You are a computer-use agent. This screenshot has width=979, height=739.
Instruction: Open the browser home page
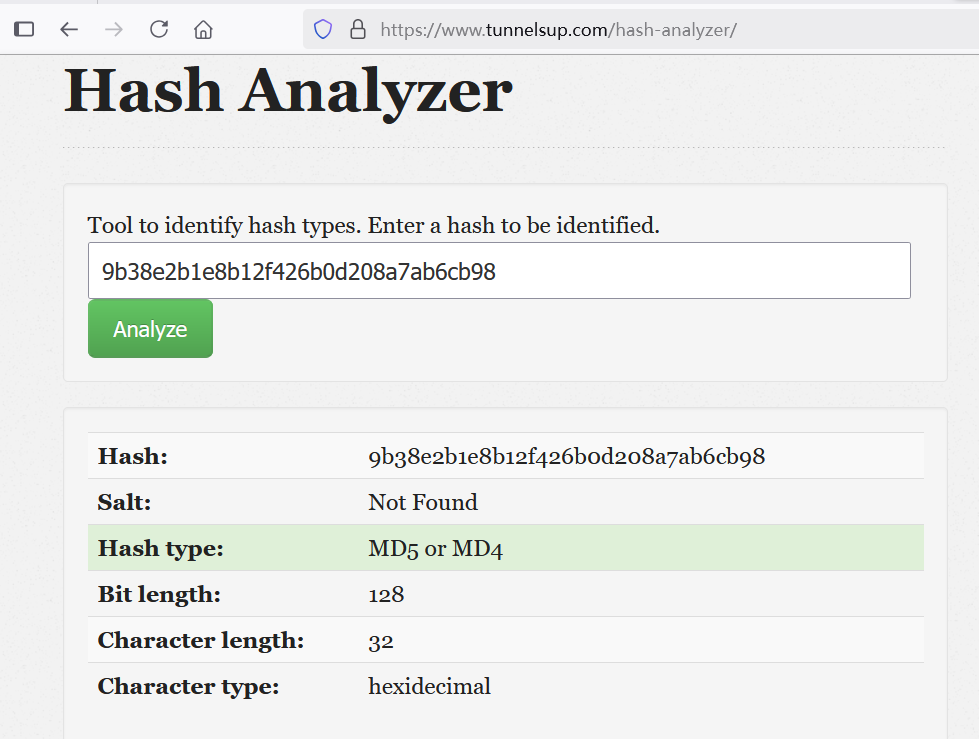pyautogui.click(x=203, y=29)
